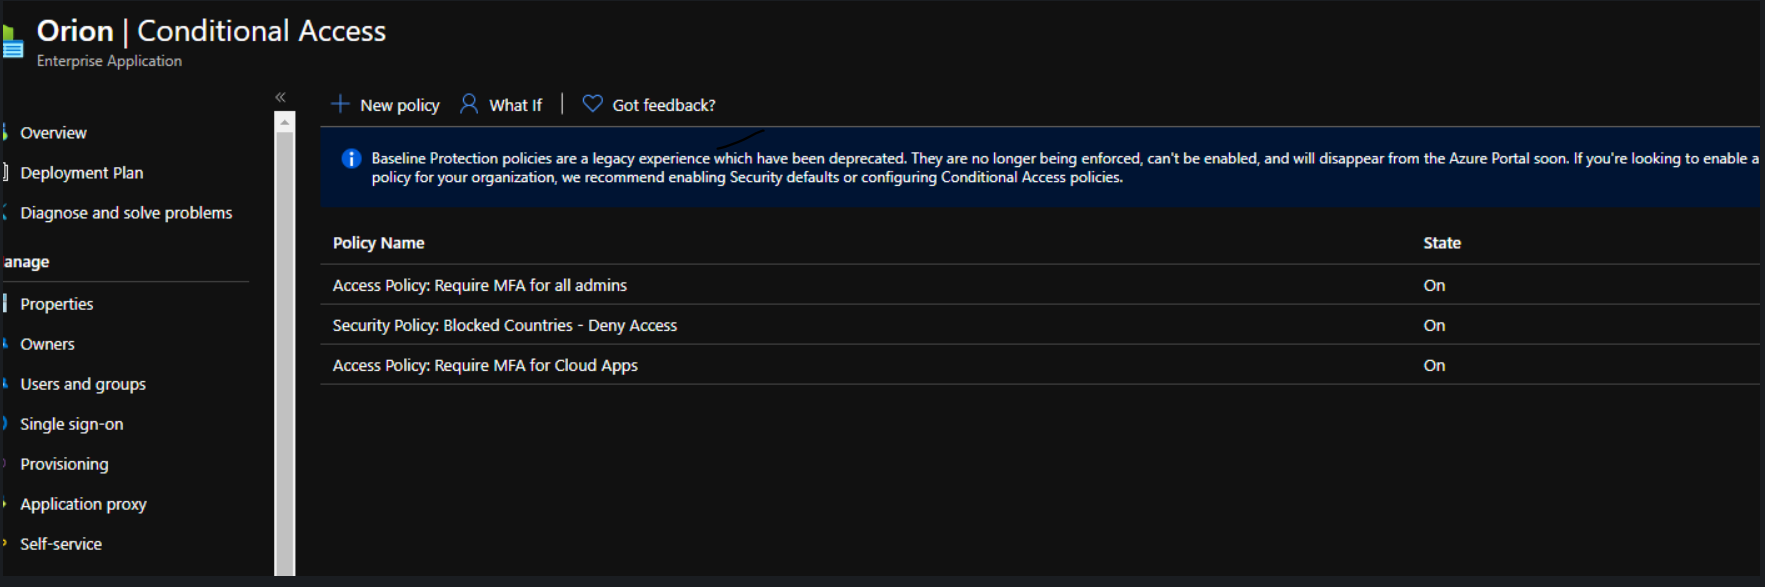The height and width of the screenshot is (587, 1765).
Task: Click the On state for MFA all admins
Action: [x=1434, y=285]
